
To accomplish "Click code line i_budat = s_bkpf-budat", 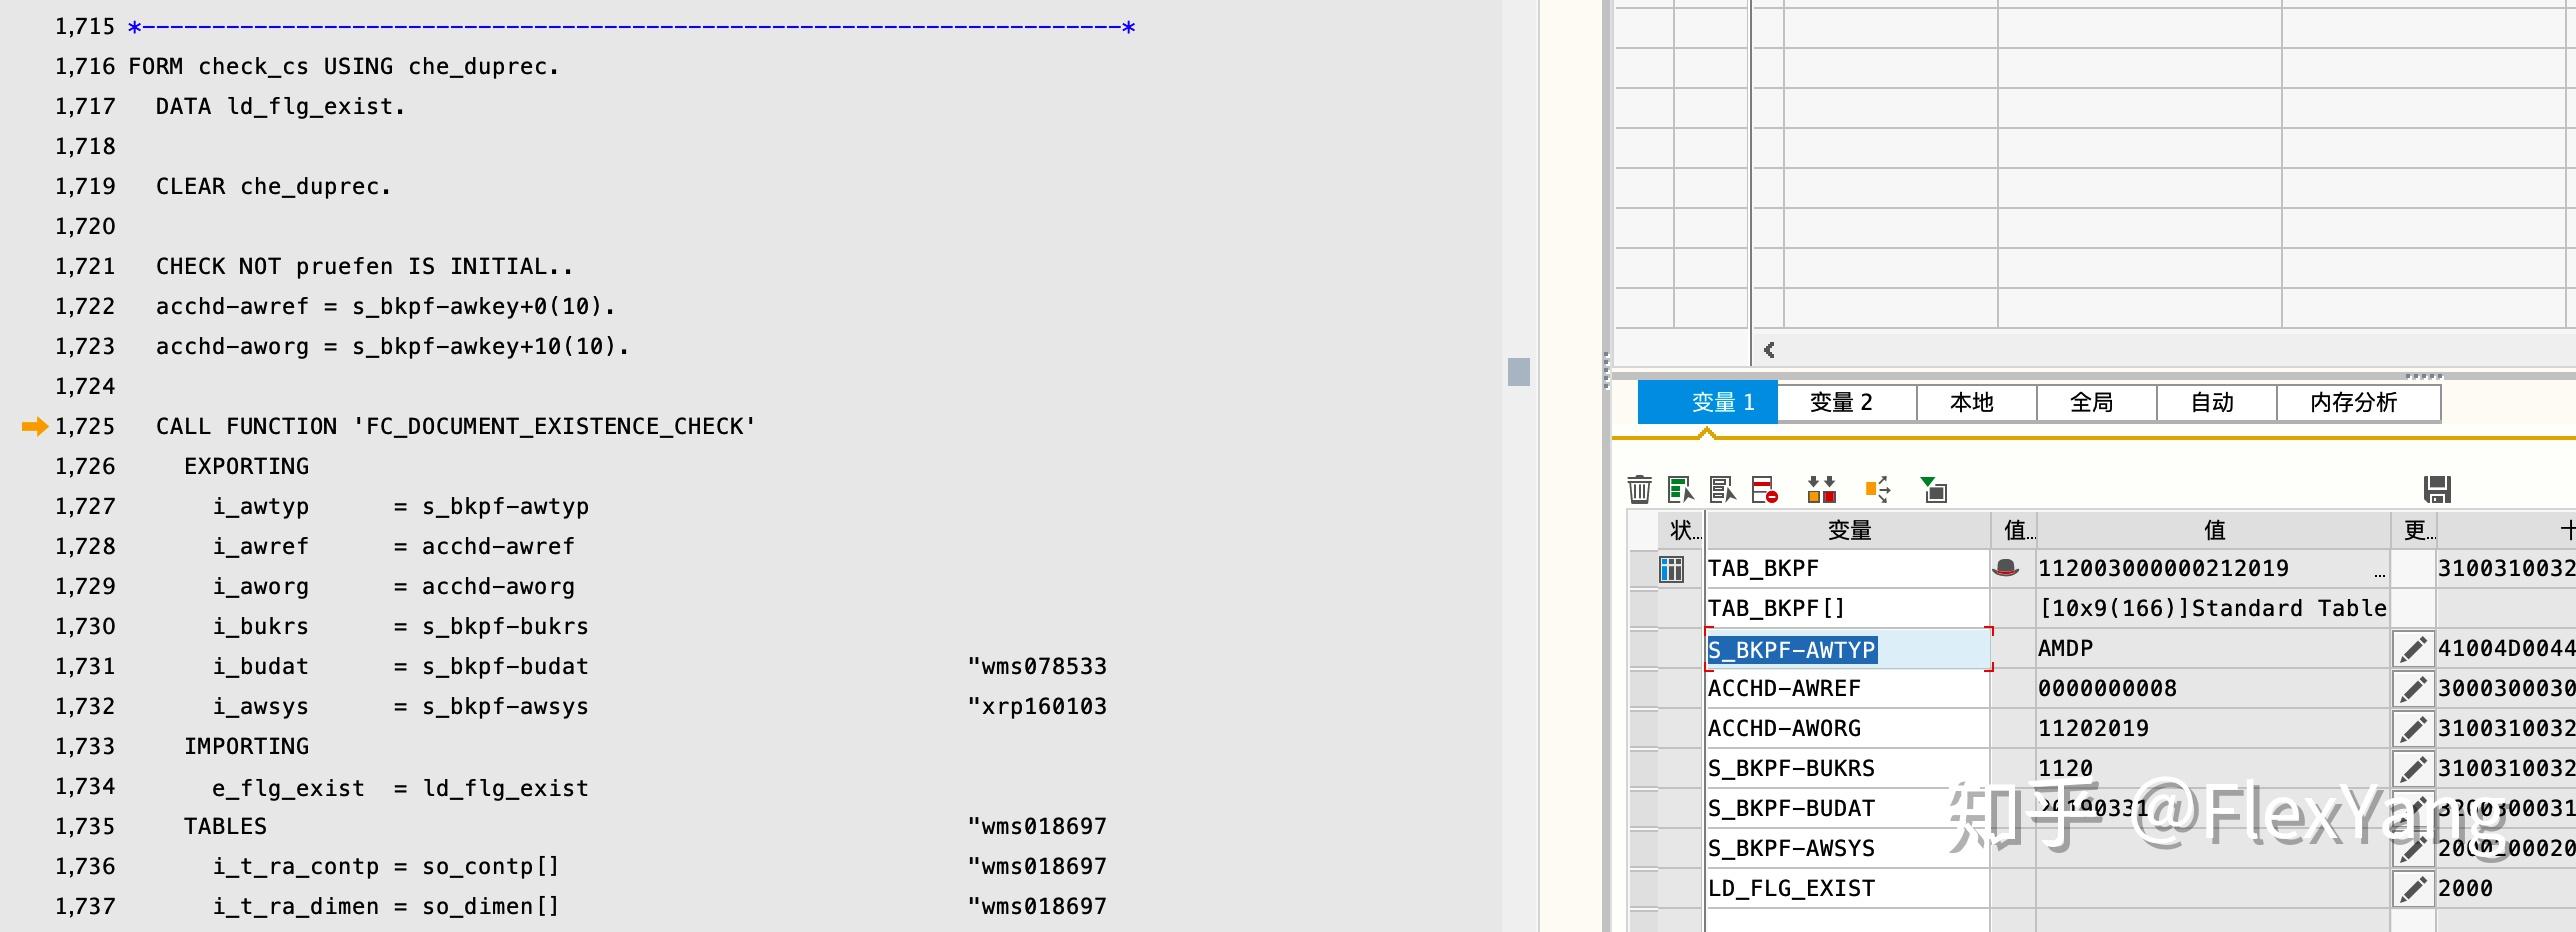I will [400, 667].
